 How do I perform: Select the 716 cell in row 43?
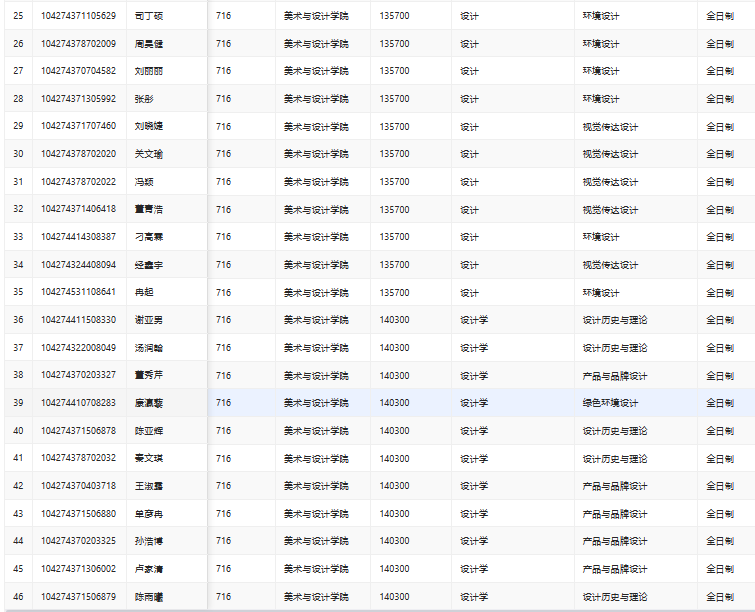coord(223,514)
